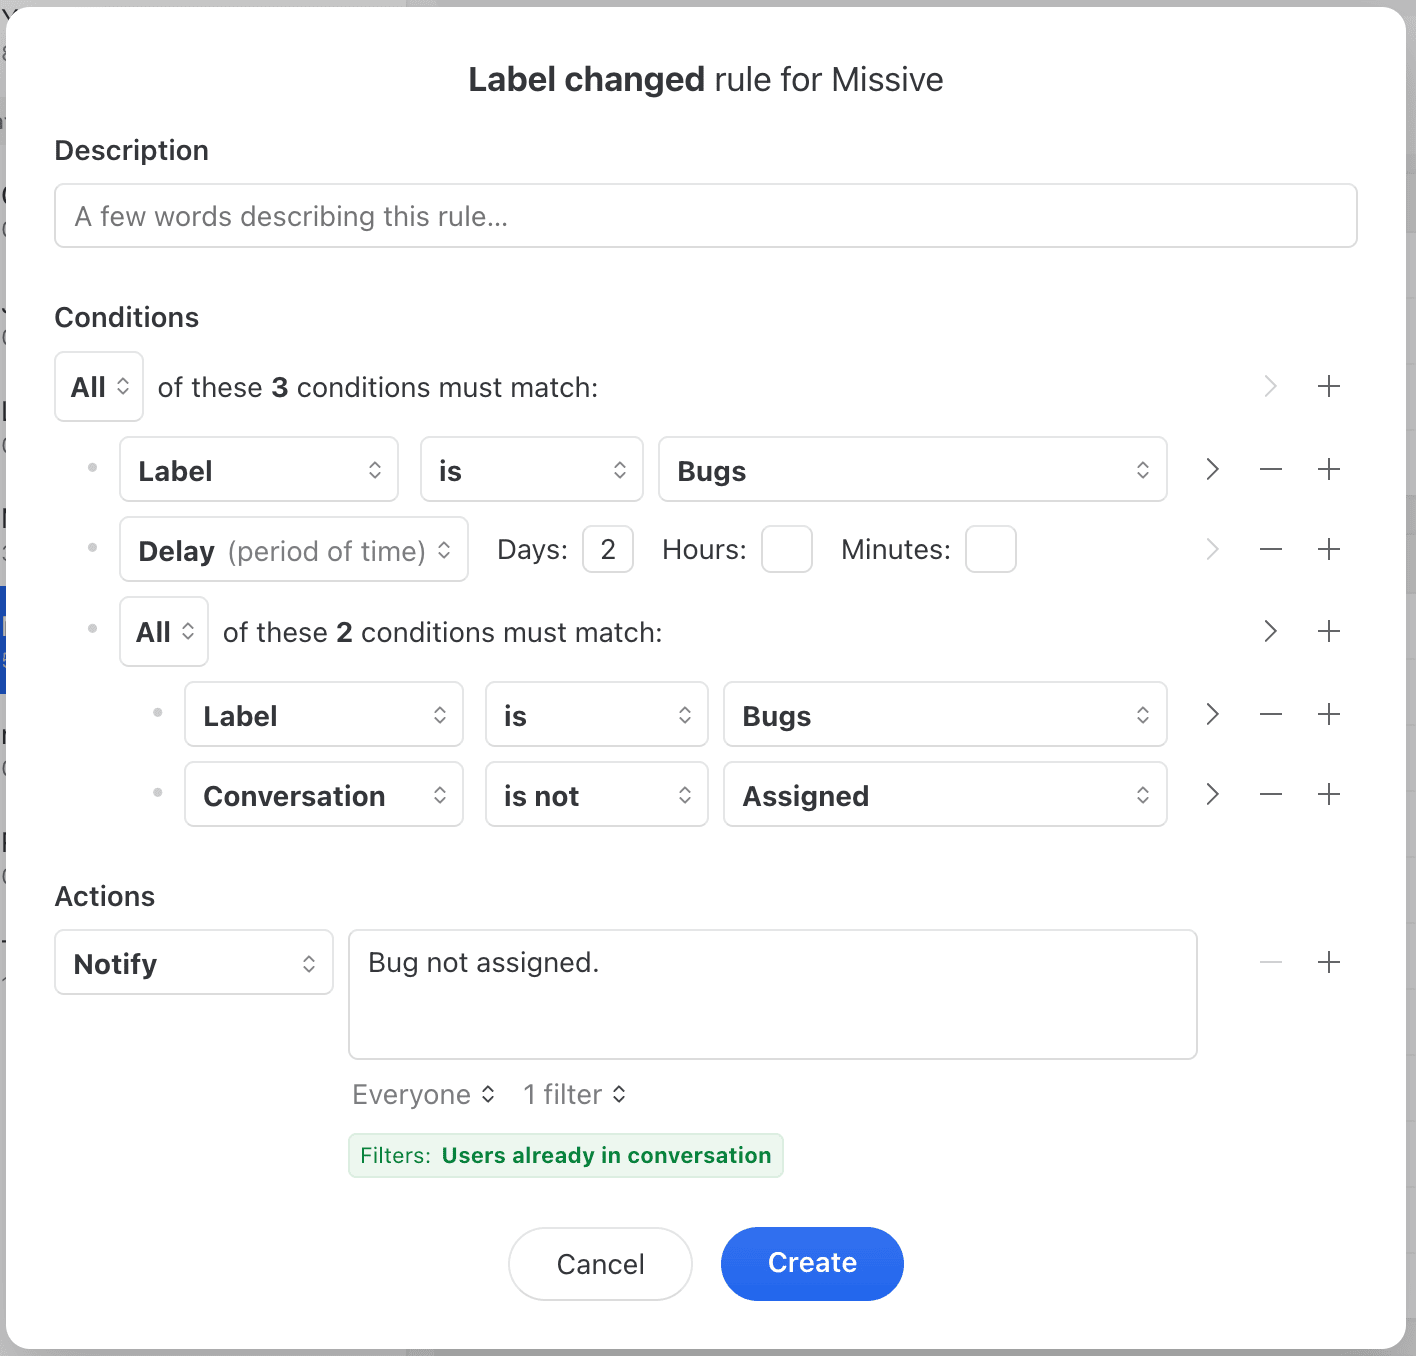Image resolution: width=1416 pixels, height=1356 pixels.
Task: Open the 1 filter selector
Action: [574, 1095]
